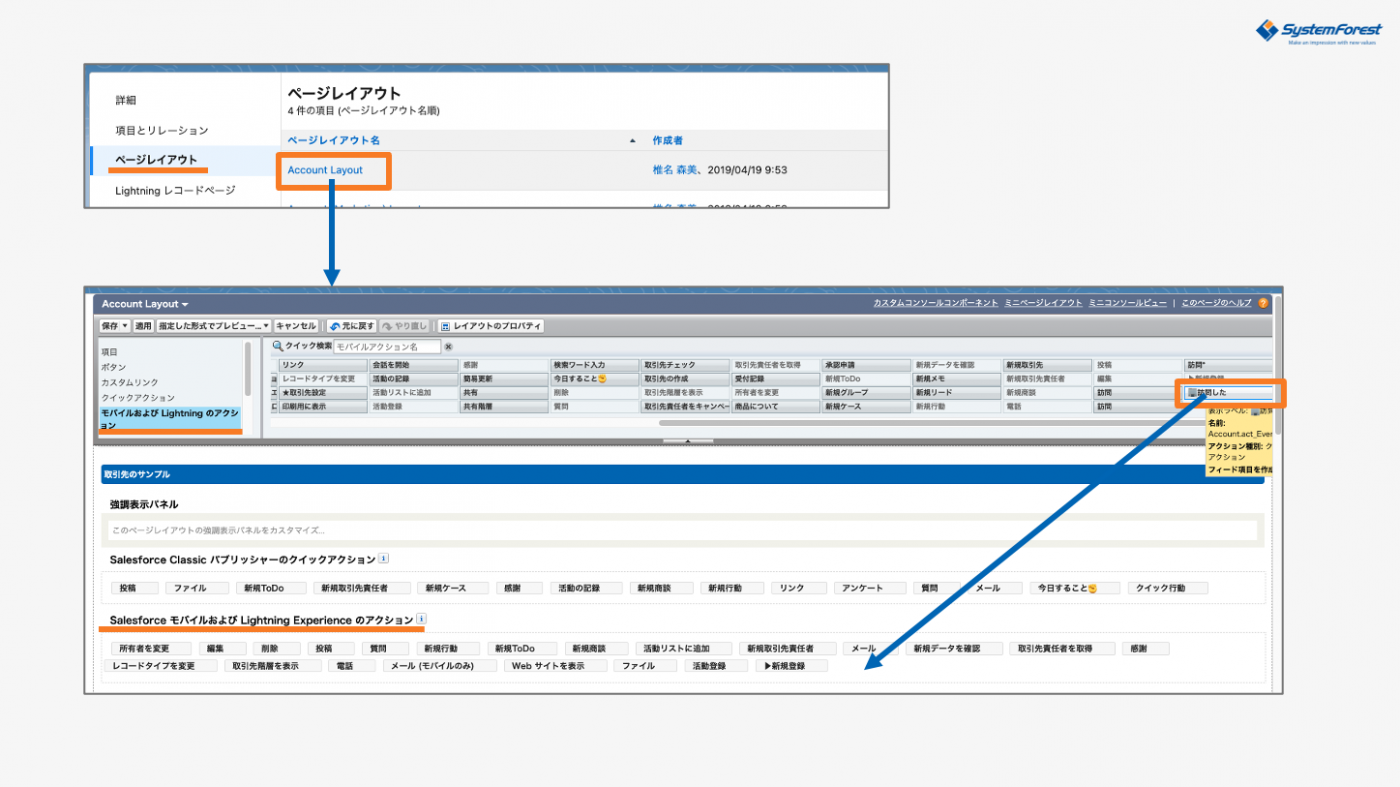Viewport: 1400px width, 787px height.
Task: Click the ページレイアウト名 column header
Action: 333,141
